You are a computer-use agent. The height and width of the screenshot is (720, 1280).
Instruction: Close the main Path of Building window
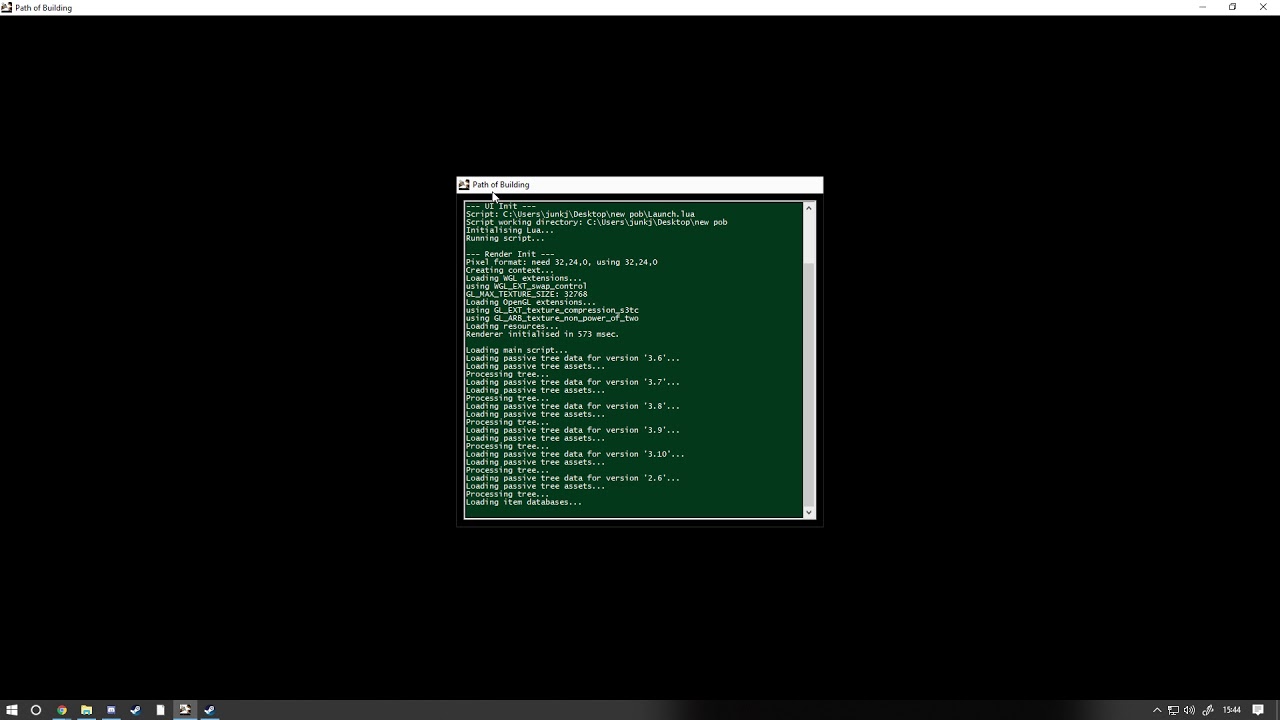tap(1263, 7)
